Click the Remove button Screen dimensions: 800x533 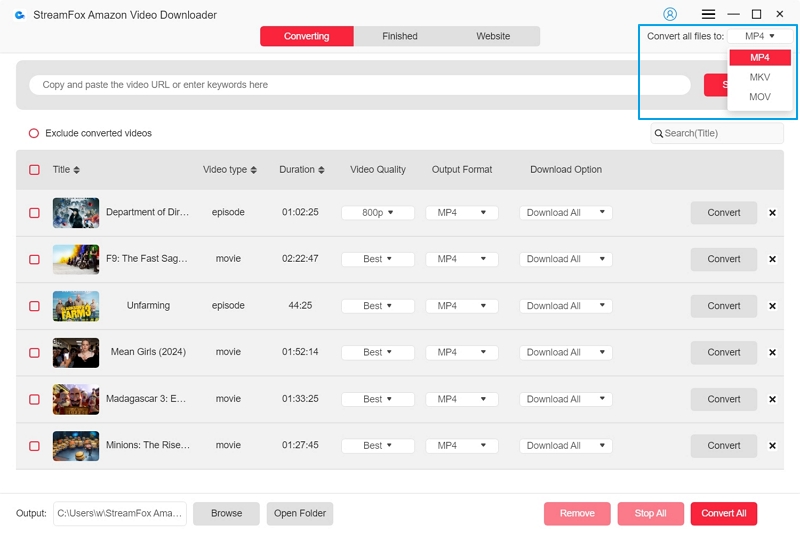point(577,514)
